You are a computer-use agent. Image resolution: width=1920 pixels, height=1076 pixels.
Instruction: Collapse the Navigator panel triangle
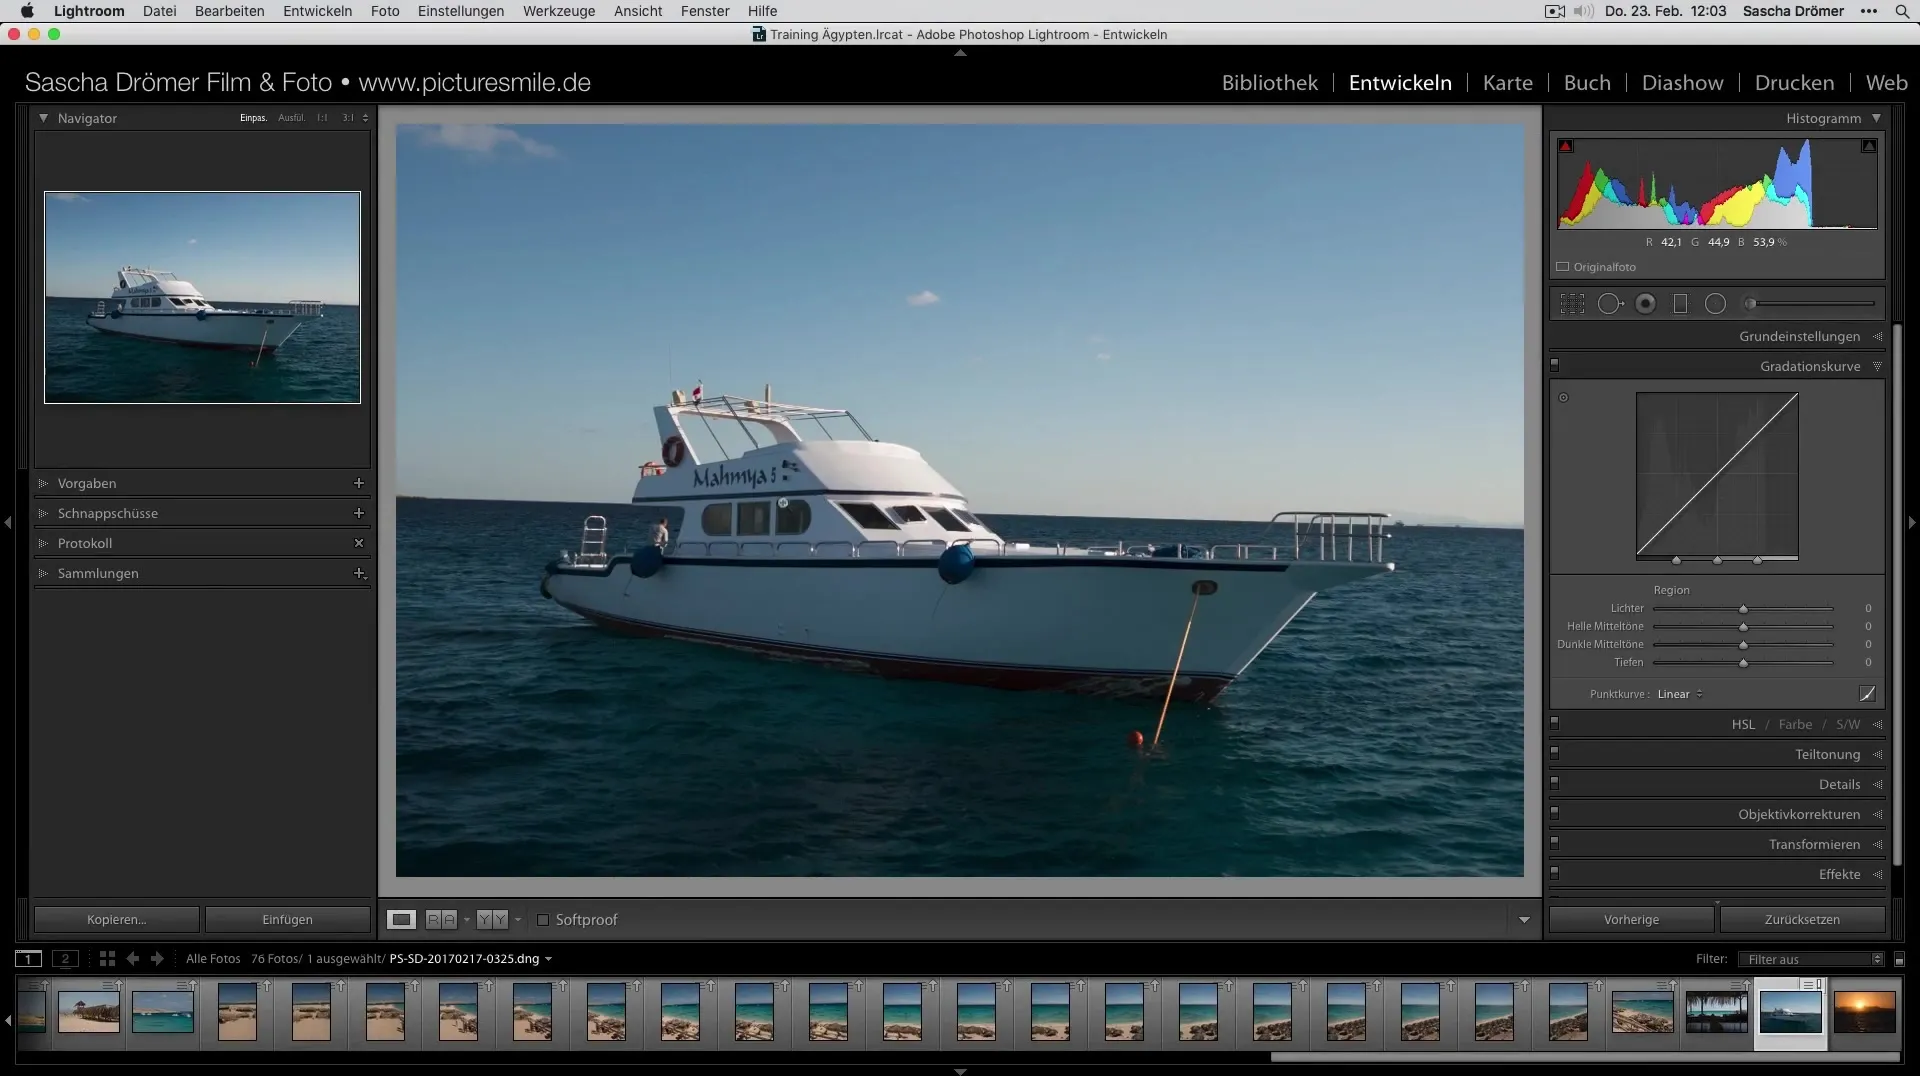point(43,118)
